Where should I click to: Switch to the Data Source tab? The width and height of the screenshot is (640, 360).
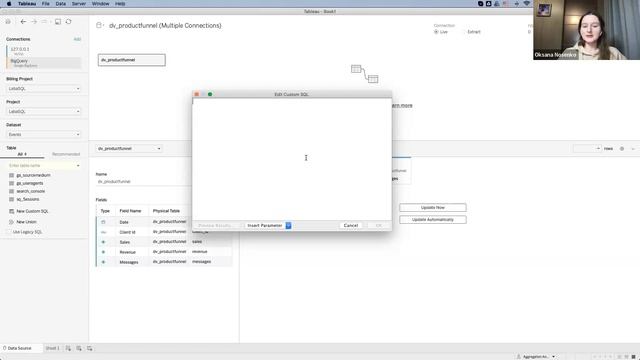coord(20,348)
